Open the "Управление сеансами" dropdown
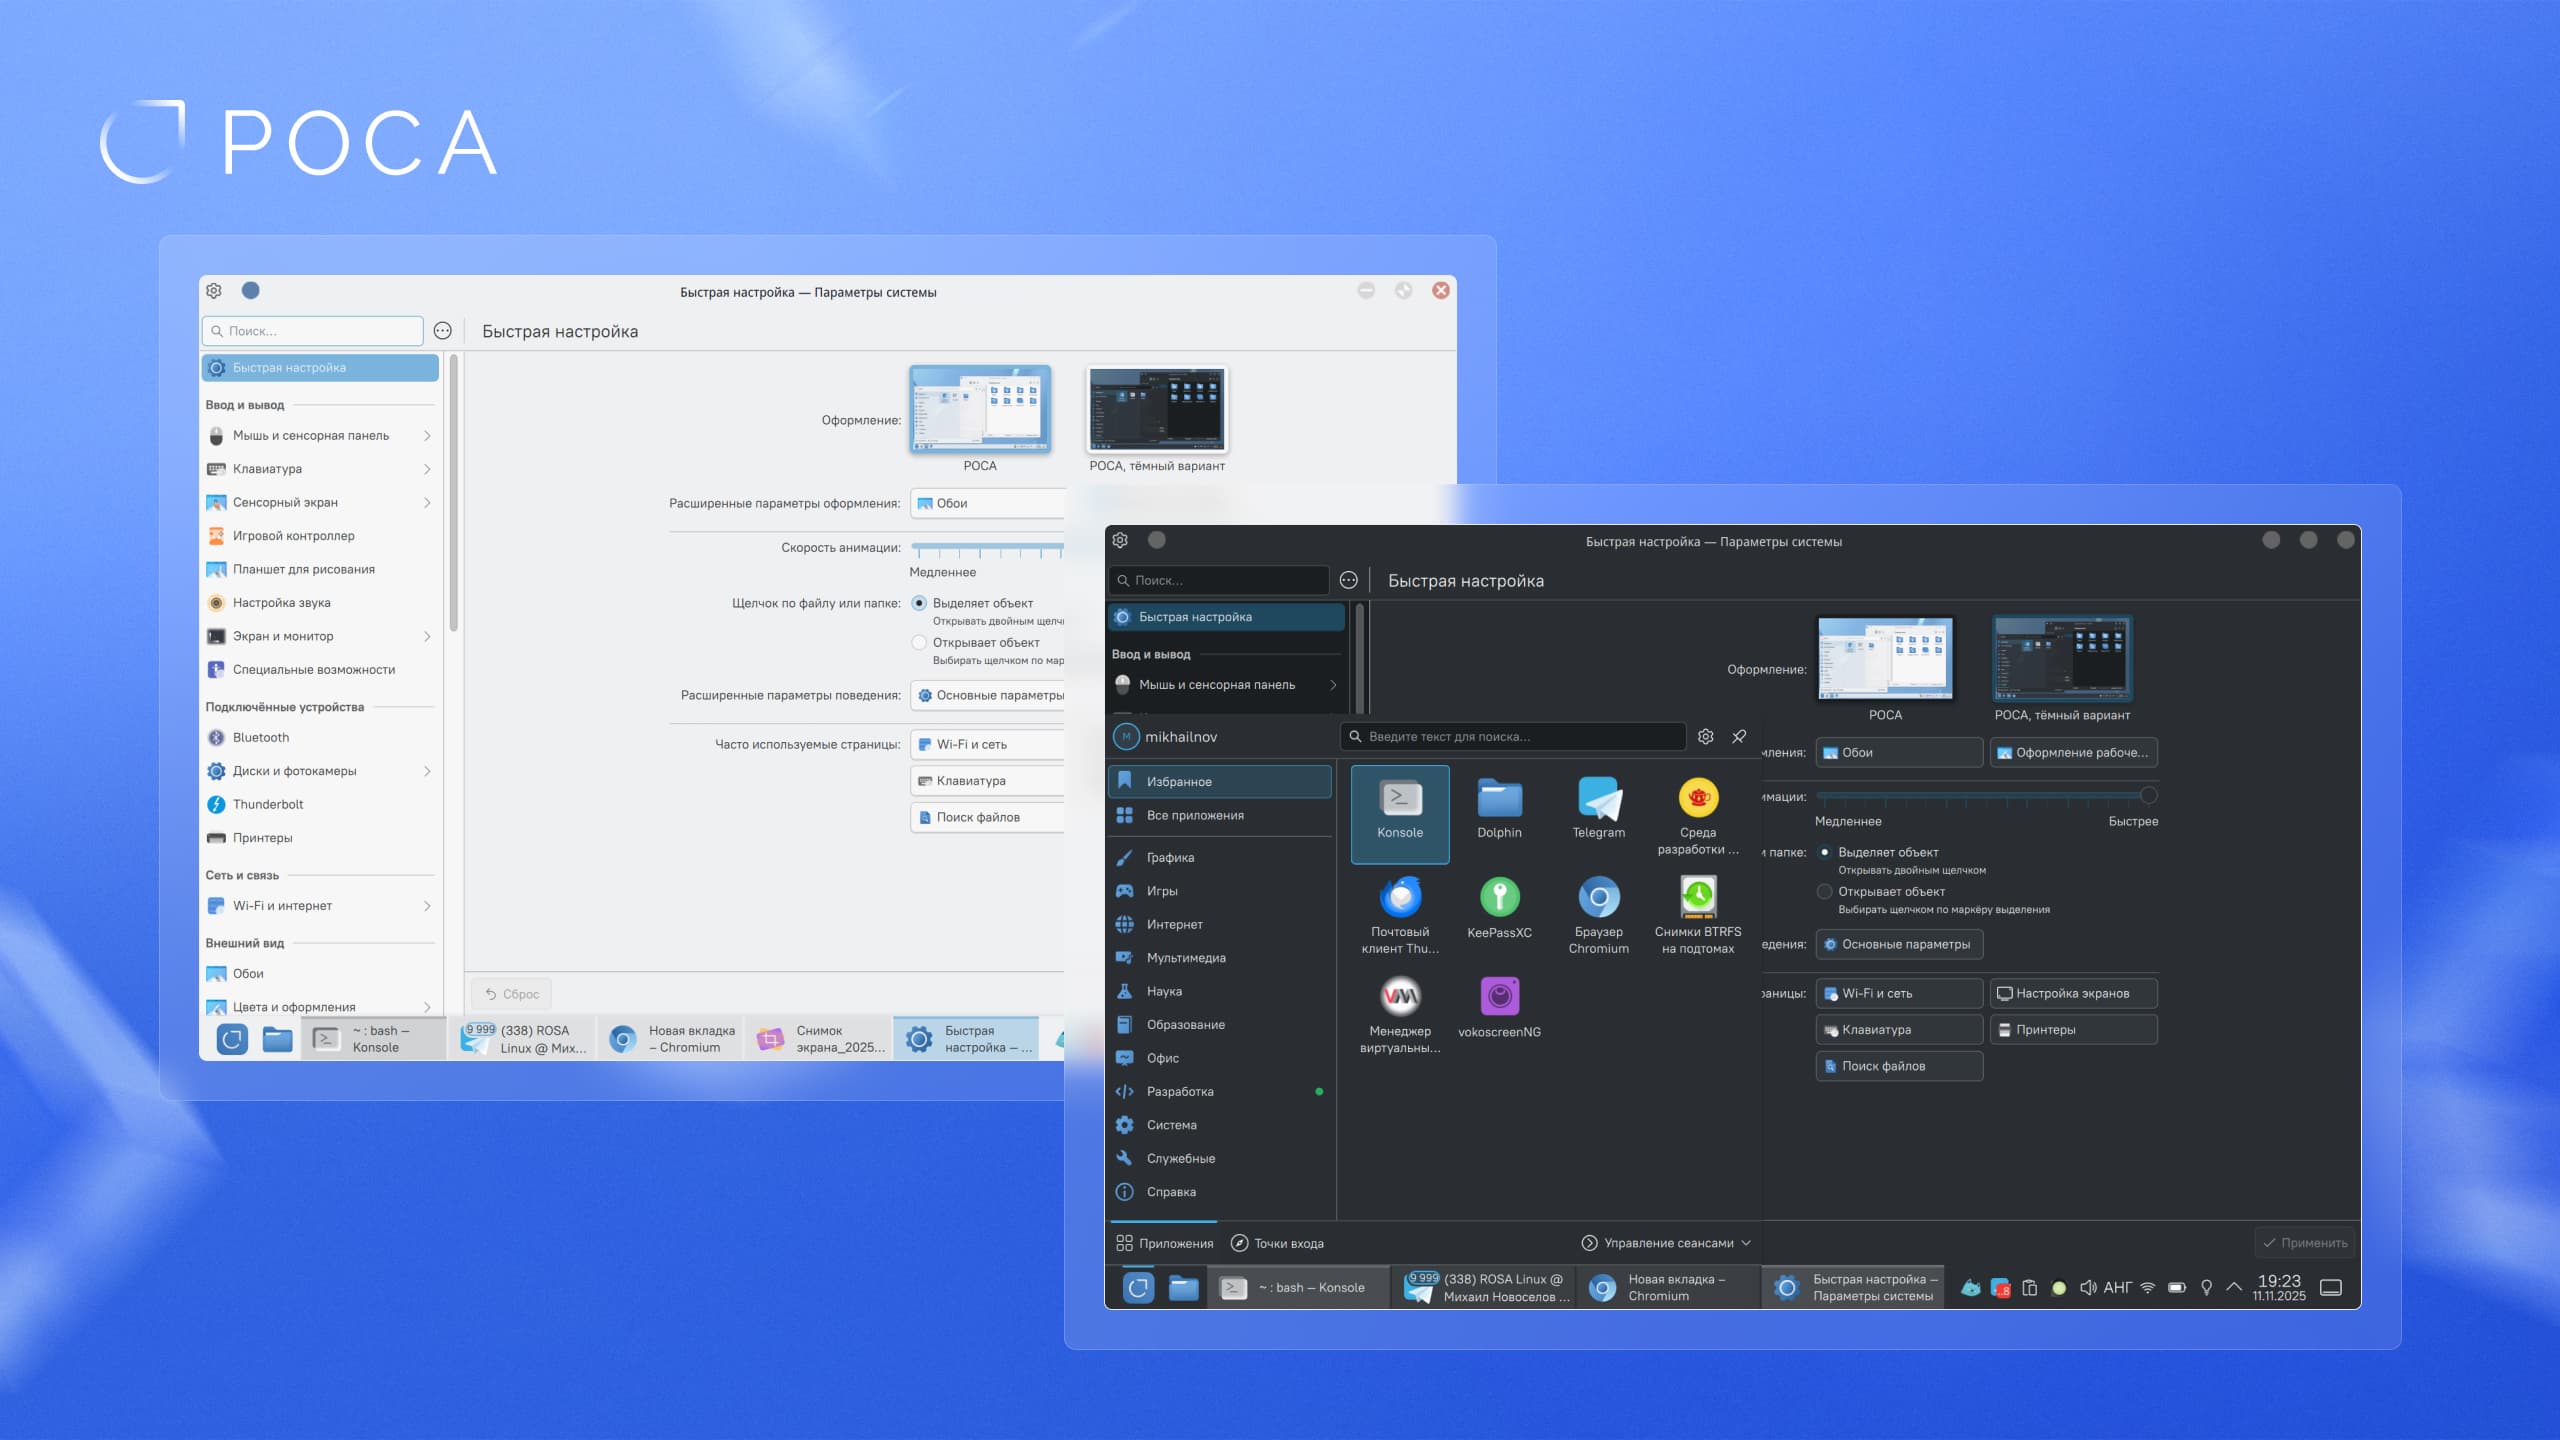The width and height of the screenshot is (2560, 1440). click(1666, 1243)
